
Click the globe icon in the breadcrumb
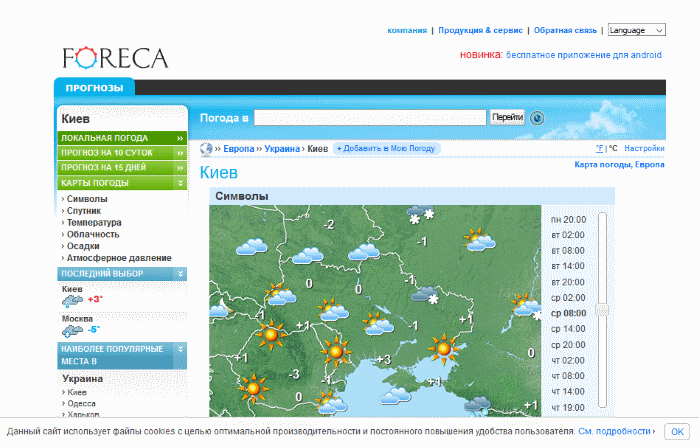(x=207, y=148)
